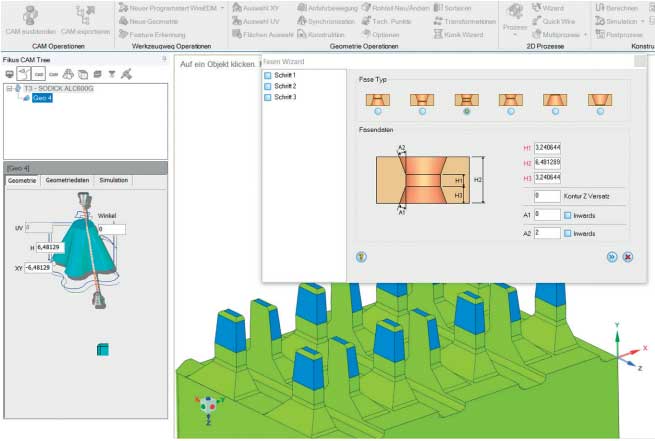Select the third Fase Typ radio button

(x=465, y=112)
